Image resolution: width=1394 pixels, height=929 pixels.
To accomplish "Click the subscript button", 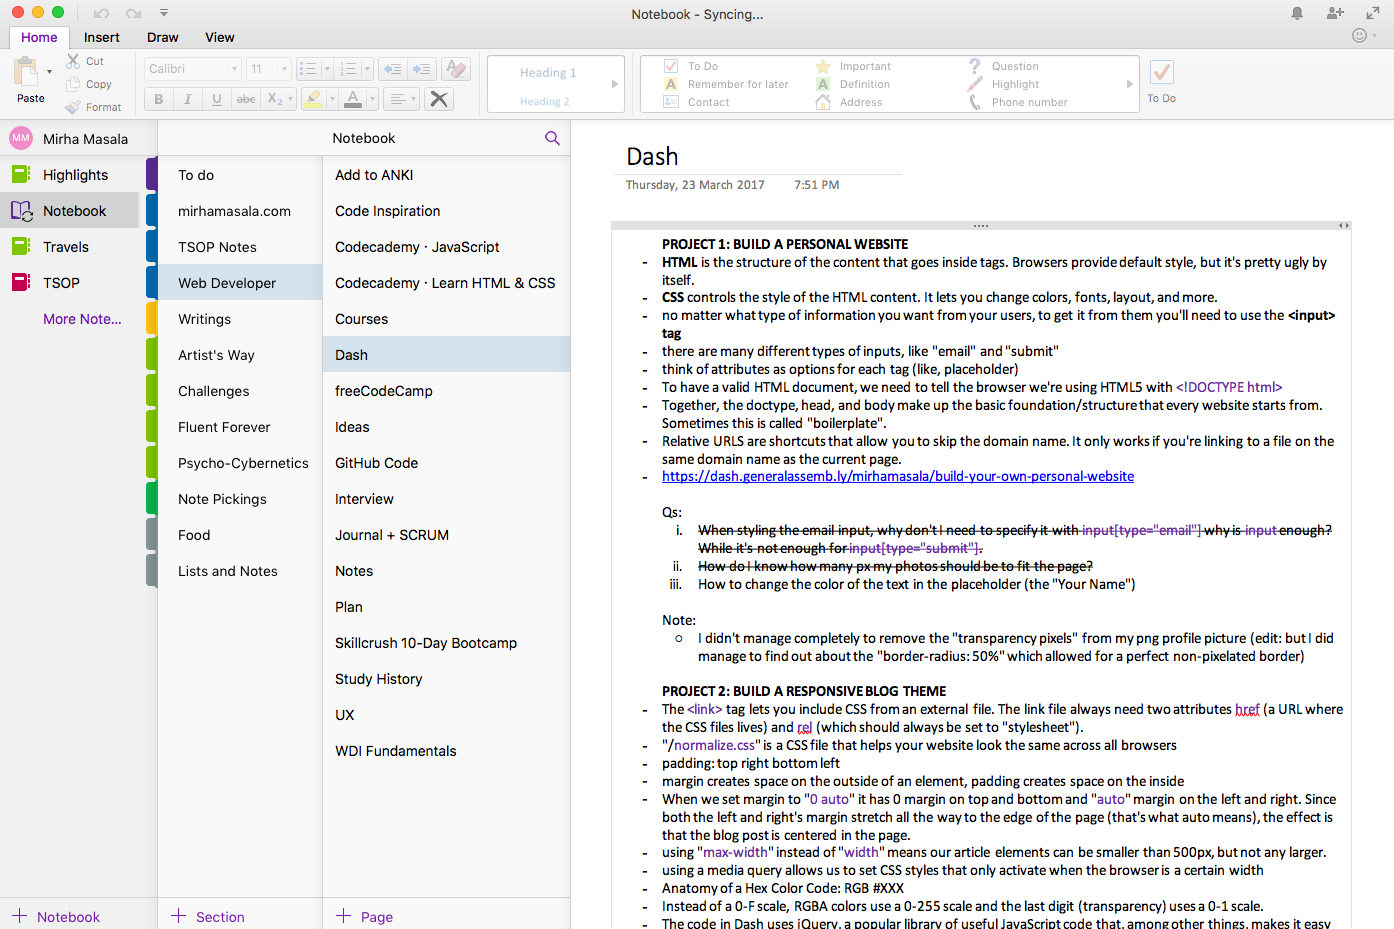I will (x=275, y=99).
